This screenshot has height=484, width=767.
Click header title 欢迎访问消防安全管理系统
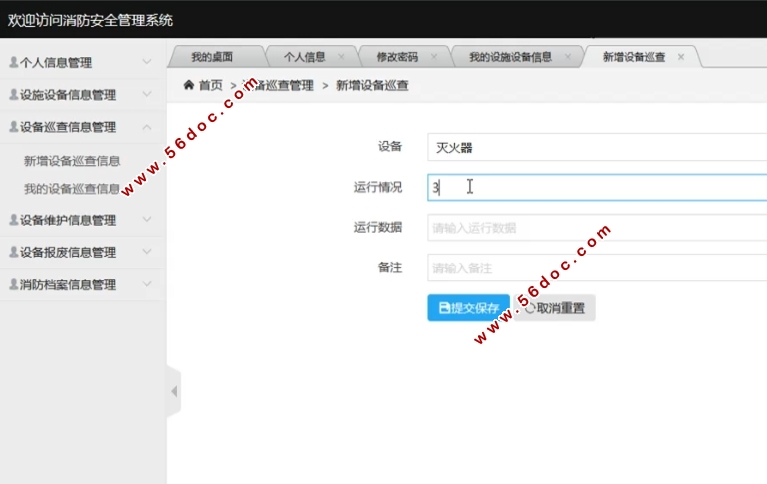(90, 21)
